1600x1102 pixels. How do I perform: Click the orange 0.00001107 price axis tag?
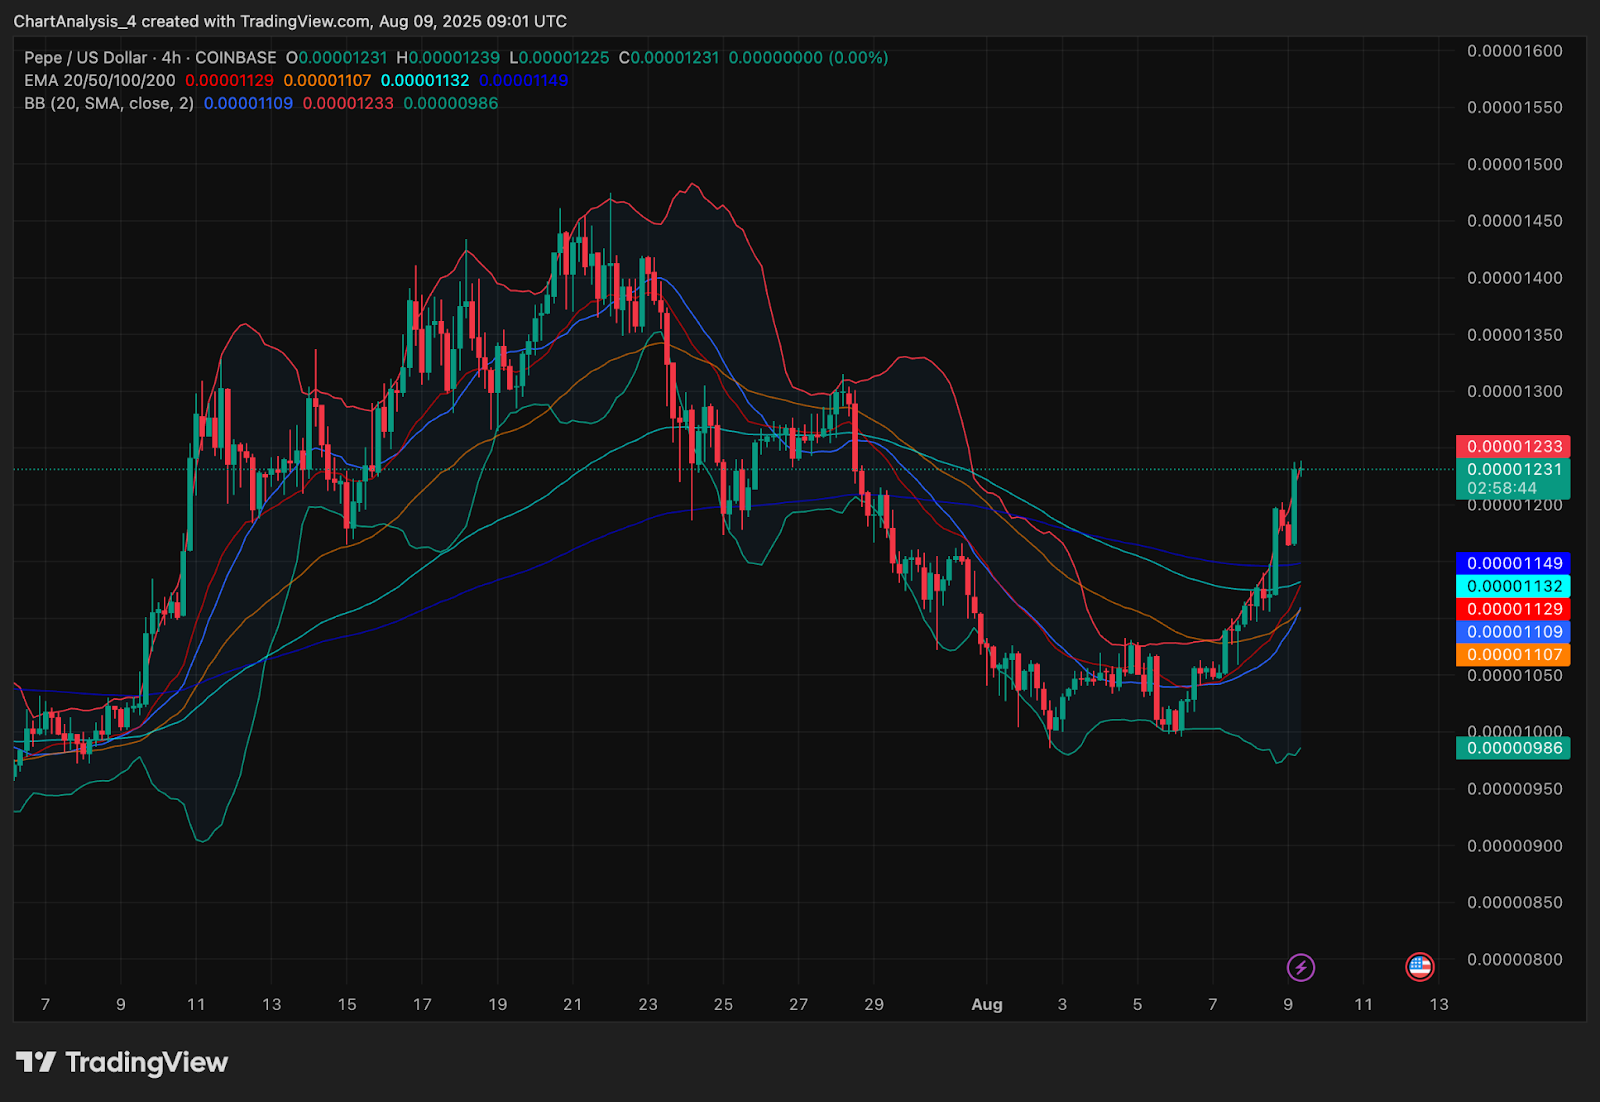1513,655
